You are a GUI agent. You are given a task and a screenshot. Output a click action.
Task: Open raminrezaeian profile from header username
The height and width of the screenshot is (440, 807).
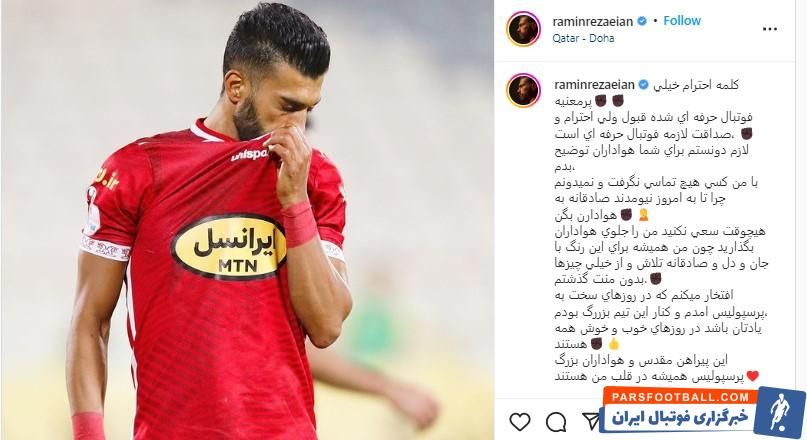coord(592,22)
